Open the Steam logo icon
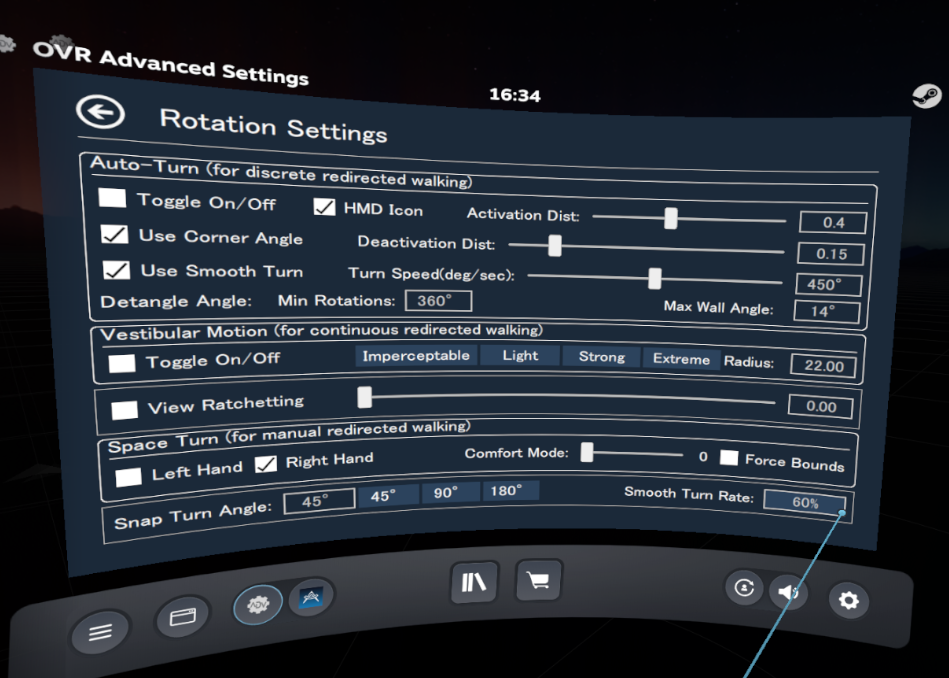Image resolution: width=949 pixels, height=678 pixels. [927, 96]
